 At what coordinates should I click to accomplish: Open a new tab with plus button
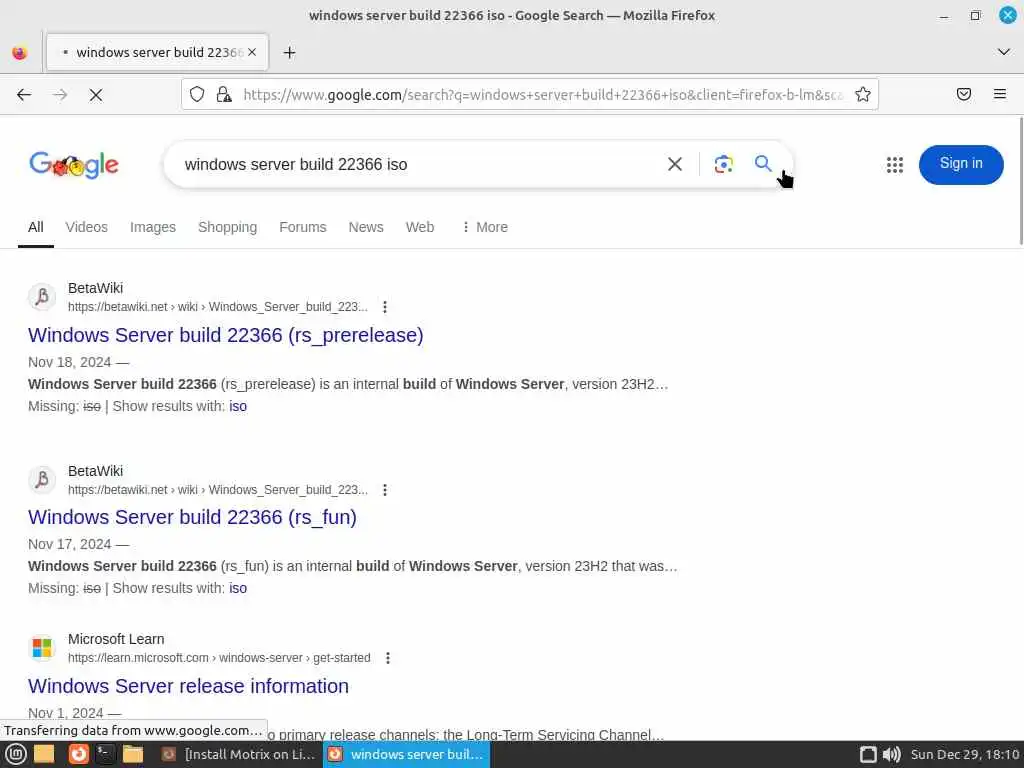[x=289, y=52]
